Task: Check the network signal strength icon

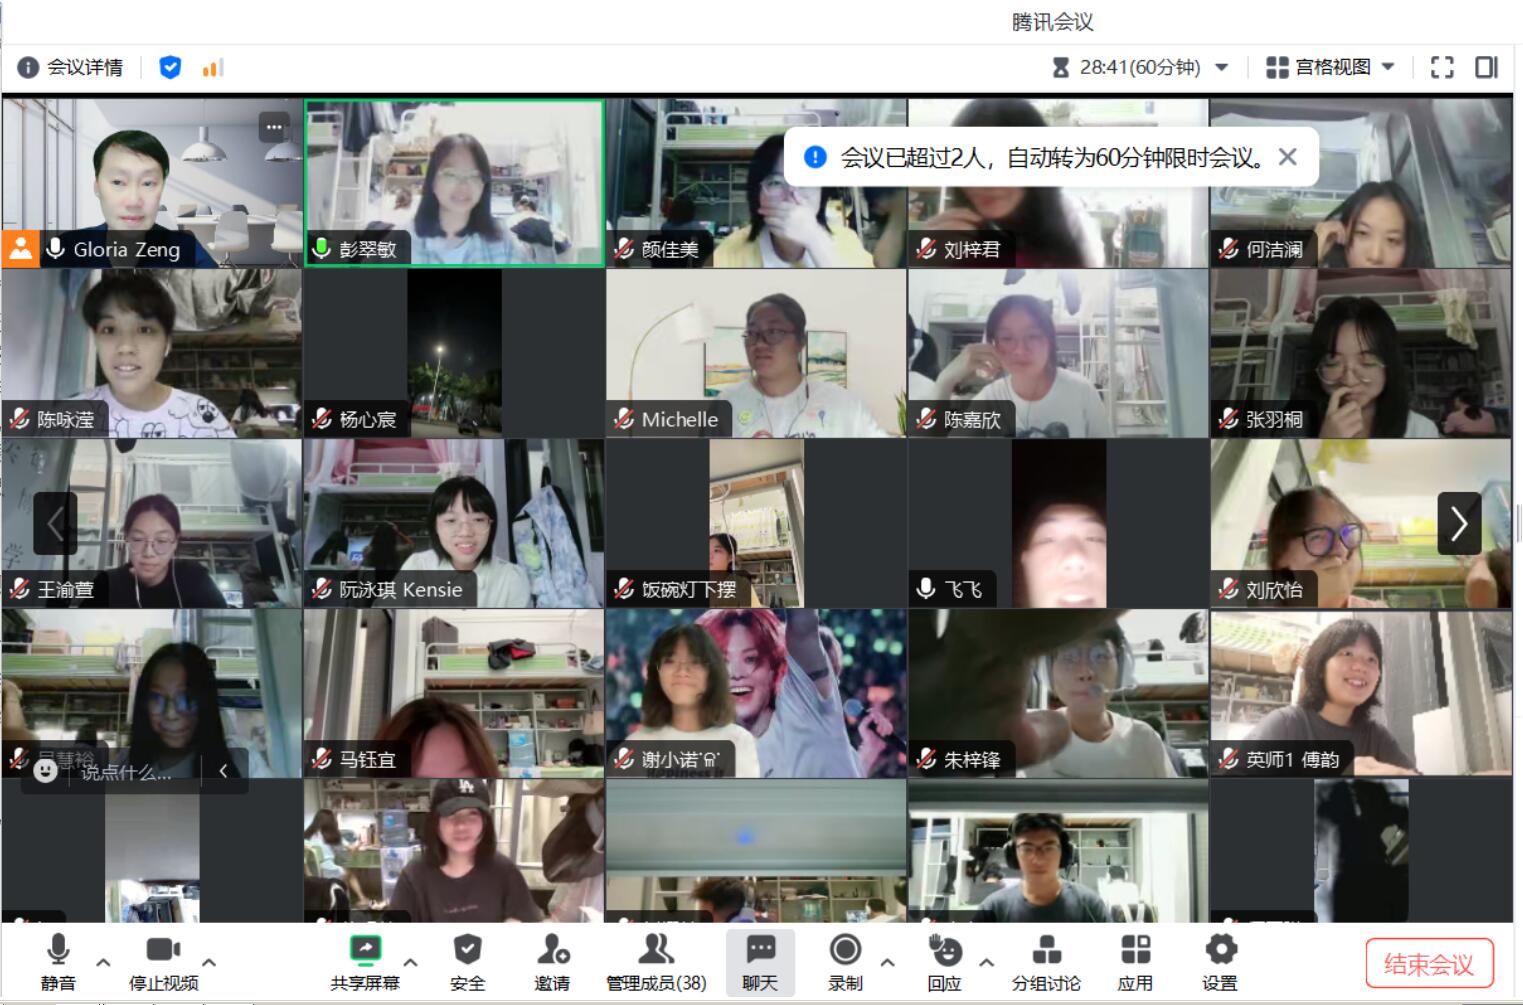Action: 212,67
